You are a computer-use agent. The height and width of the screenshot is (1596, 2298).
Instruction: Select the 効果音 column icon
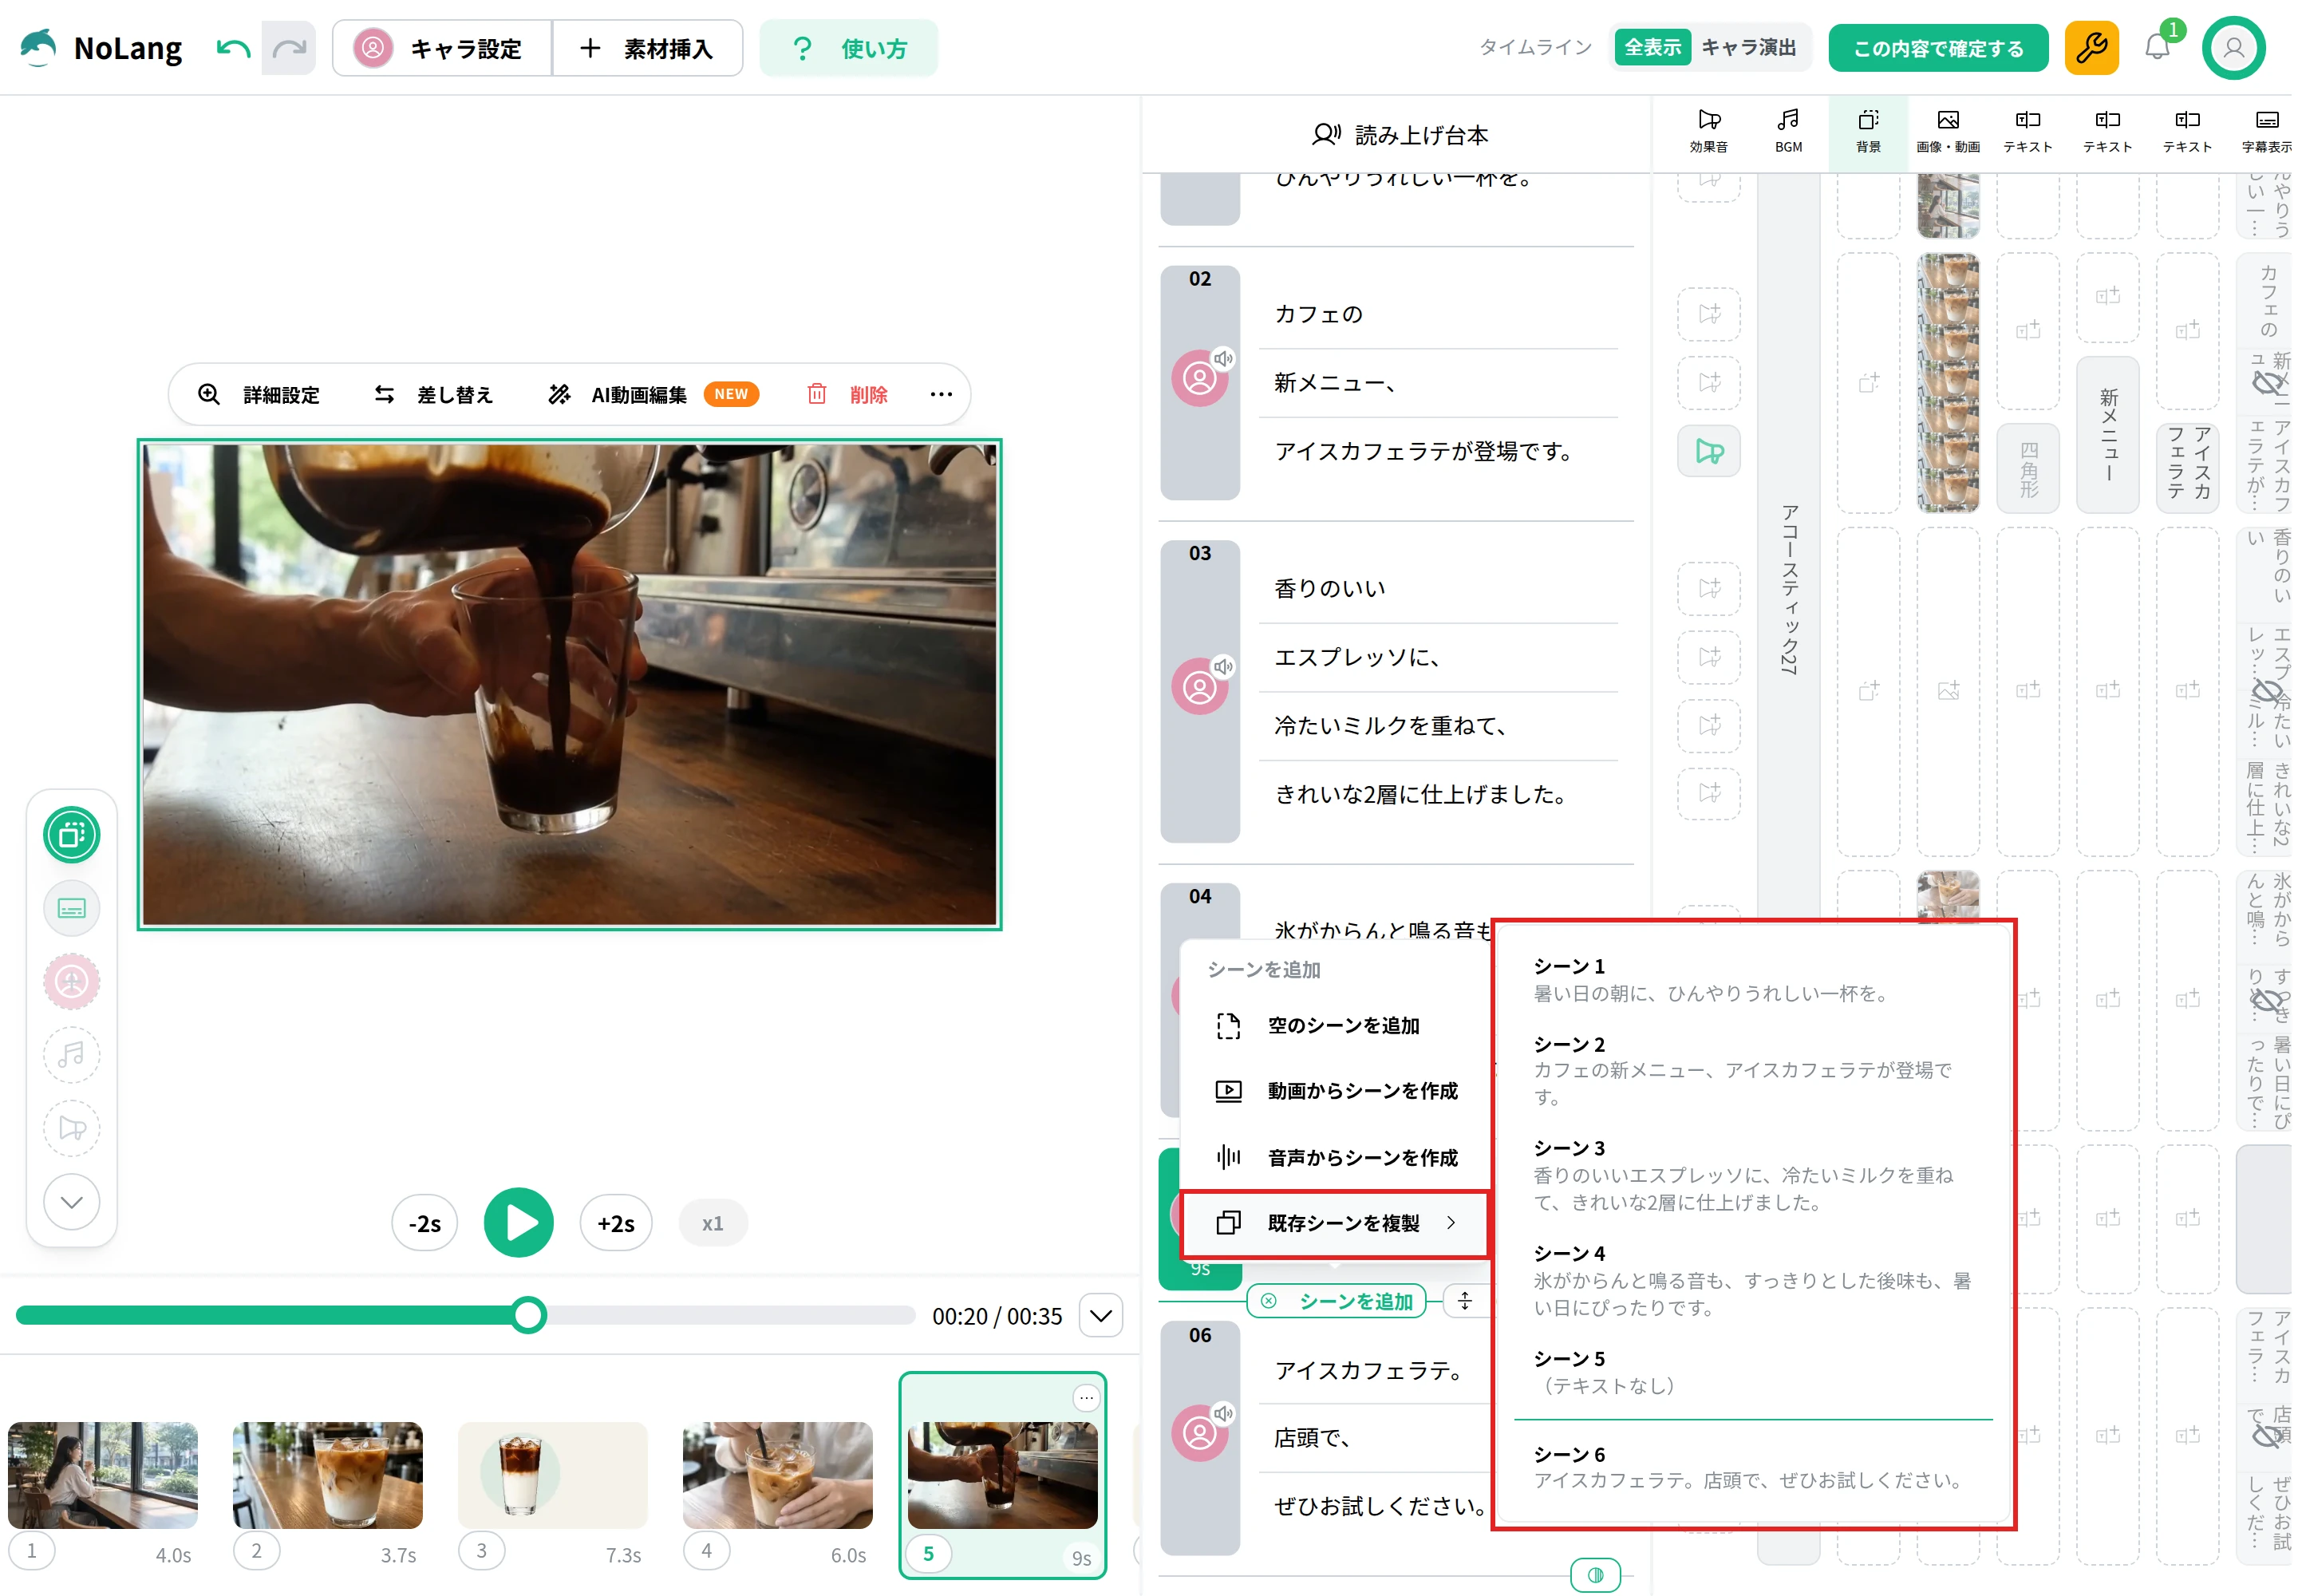1709,132
